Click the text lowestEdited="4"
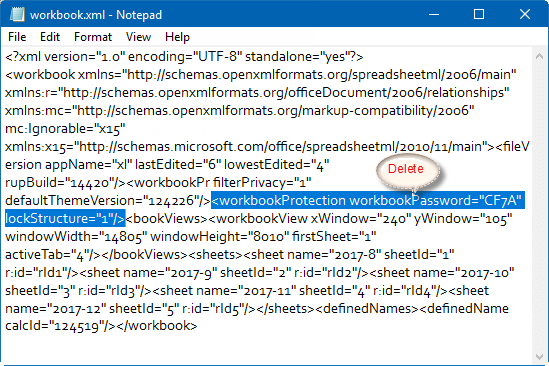549x366 pixels. point(276,165)
